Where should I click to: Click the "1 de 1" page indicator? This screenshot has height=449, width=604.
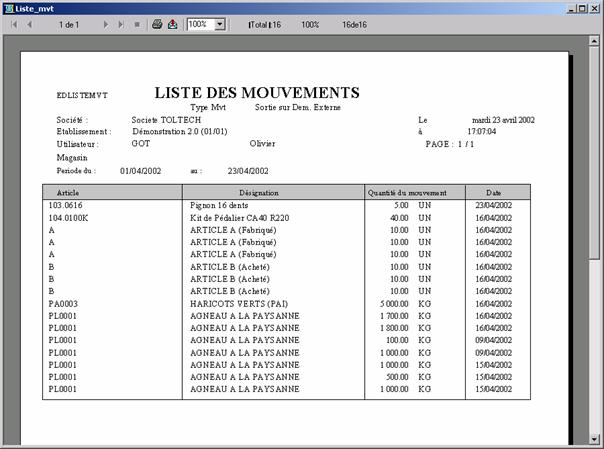pos(69,23)
